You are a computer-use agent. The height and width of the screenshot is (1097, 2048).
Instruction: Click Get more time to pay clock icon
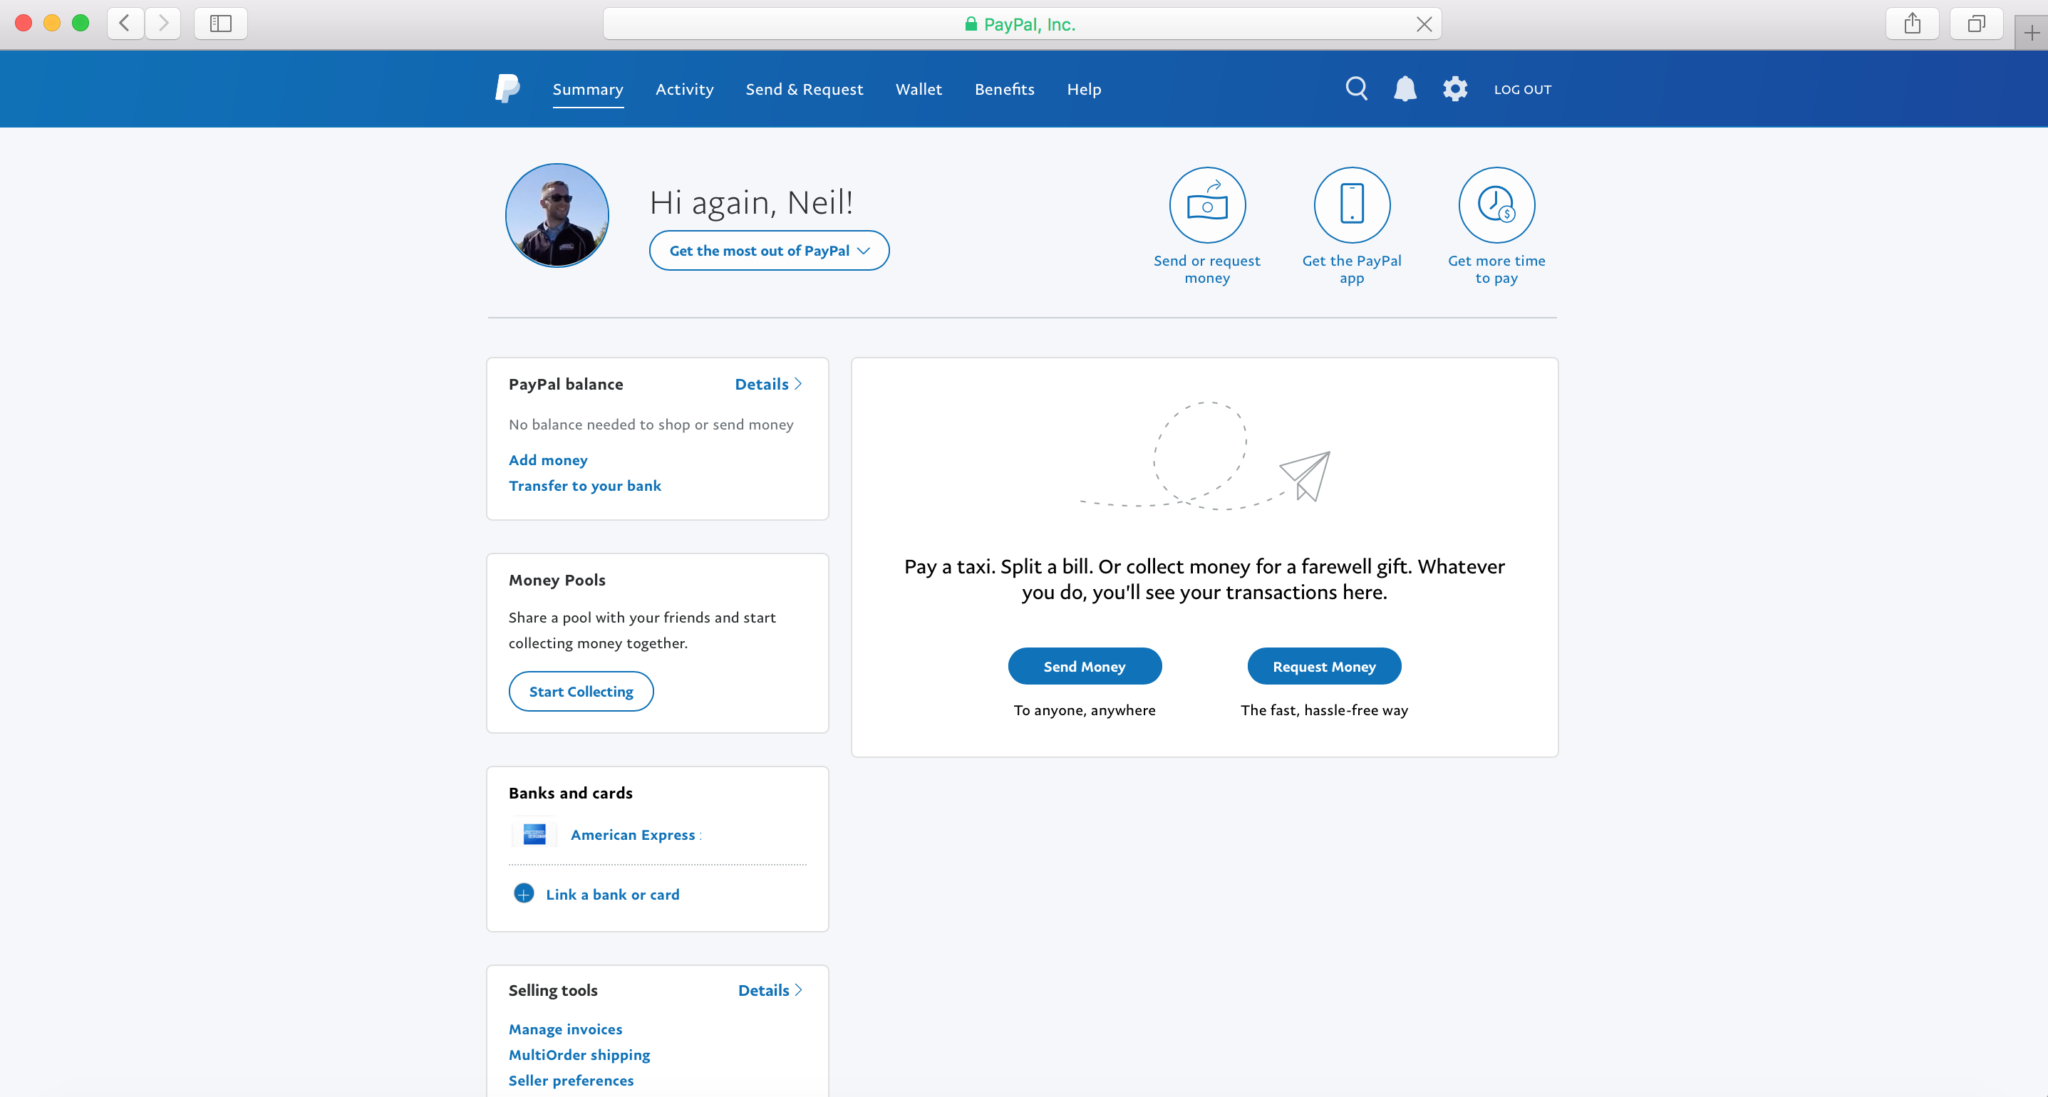point(1496,205)
